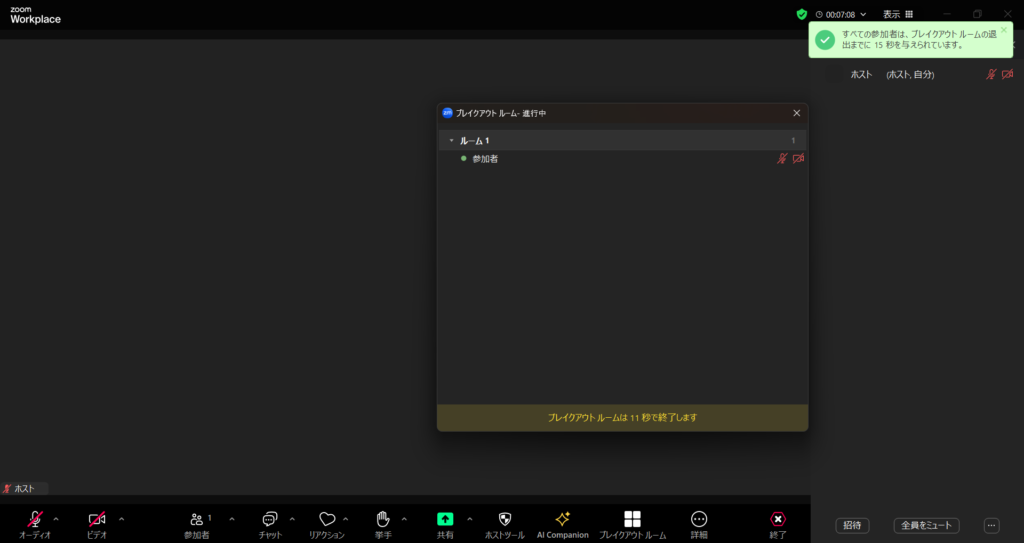Toggle the 参加者 participants panel
The height and width of the screenshot is (543, 1024).
(x=196, y=519)
